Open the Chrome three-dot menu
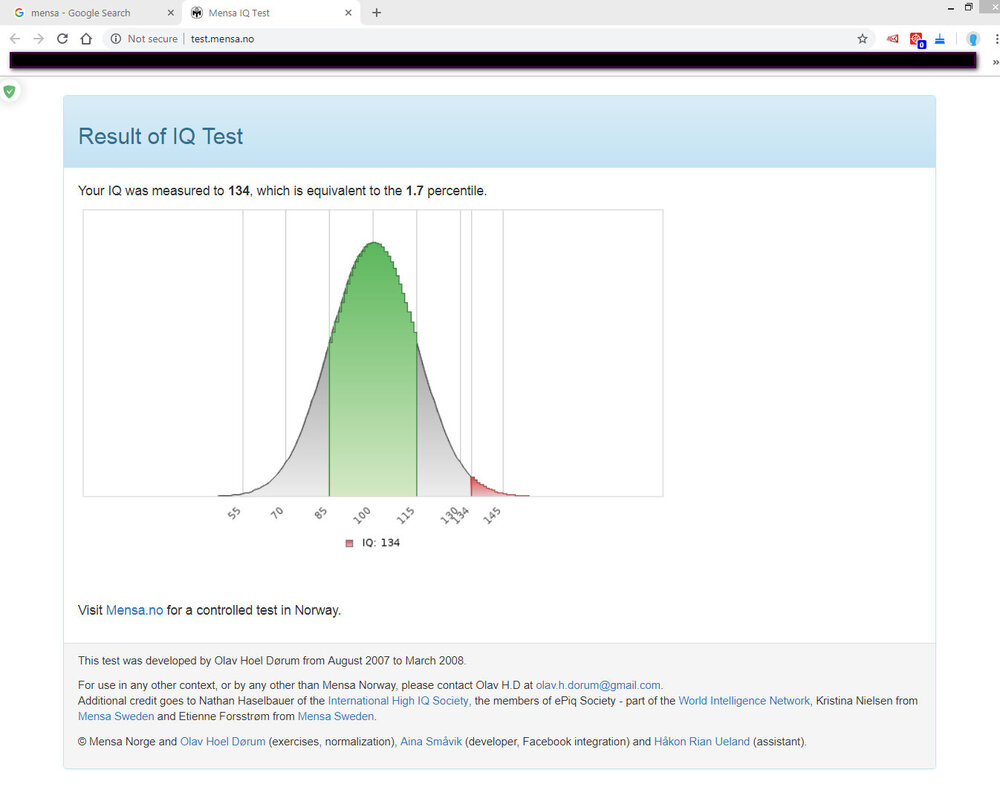 [x=996, y=39]
